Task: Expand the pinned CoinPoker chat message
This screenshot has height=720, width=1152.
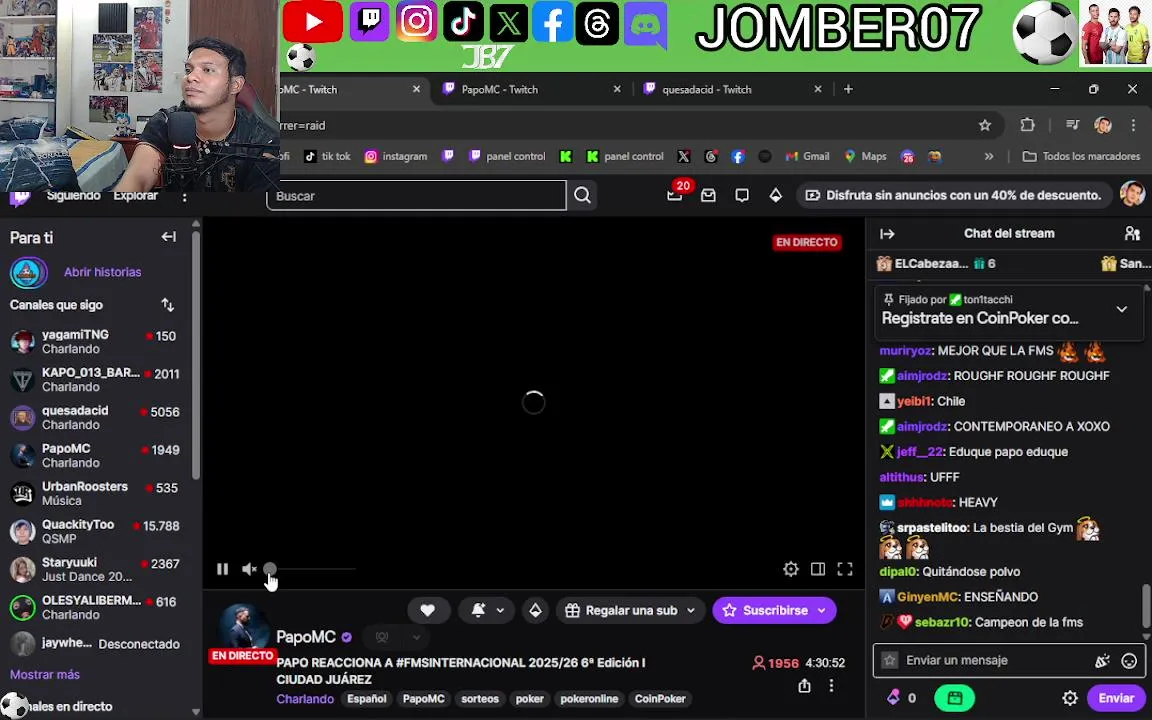Action: pos(1121,309)
